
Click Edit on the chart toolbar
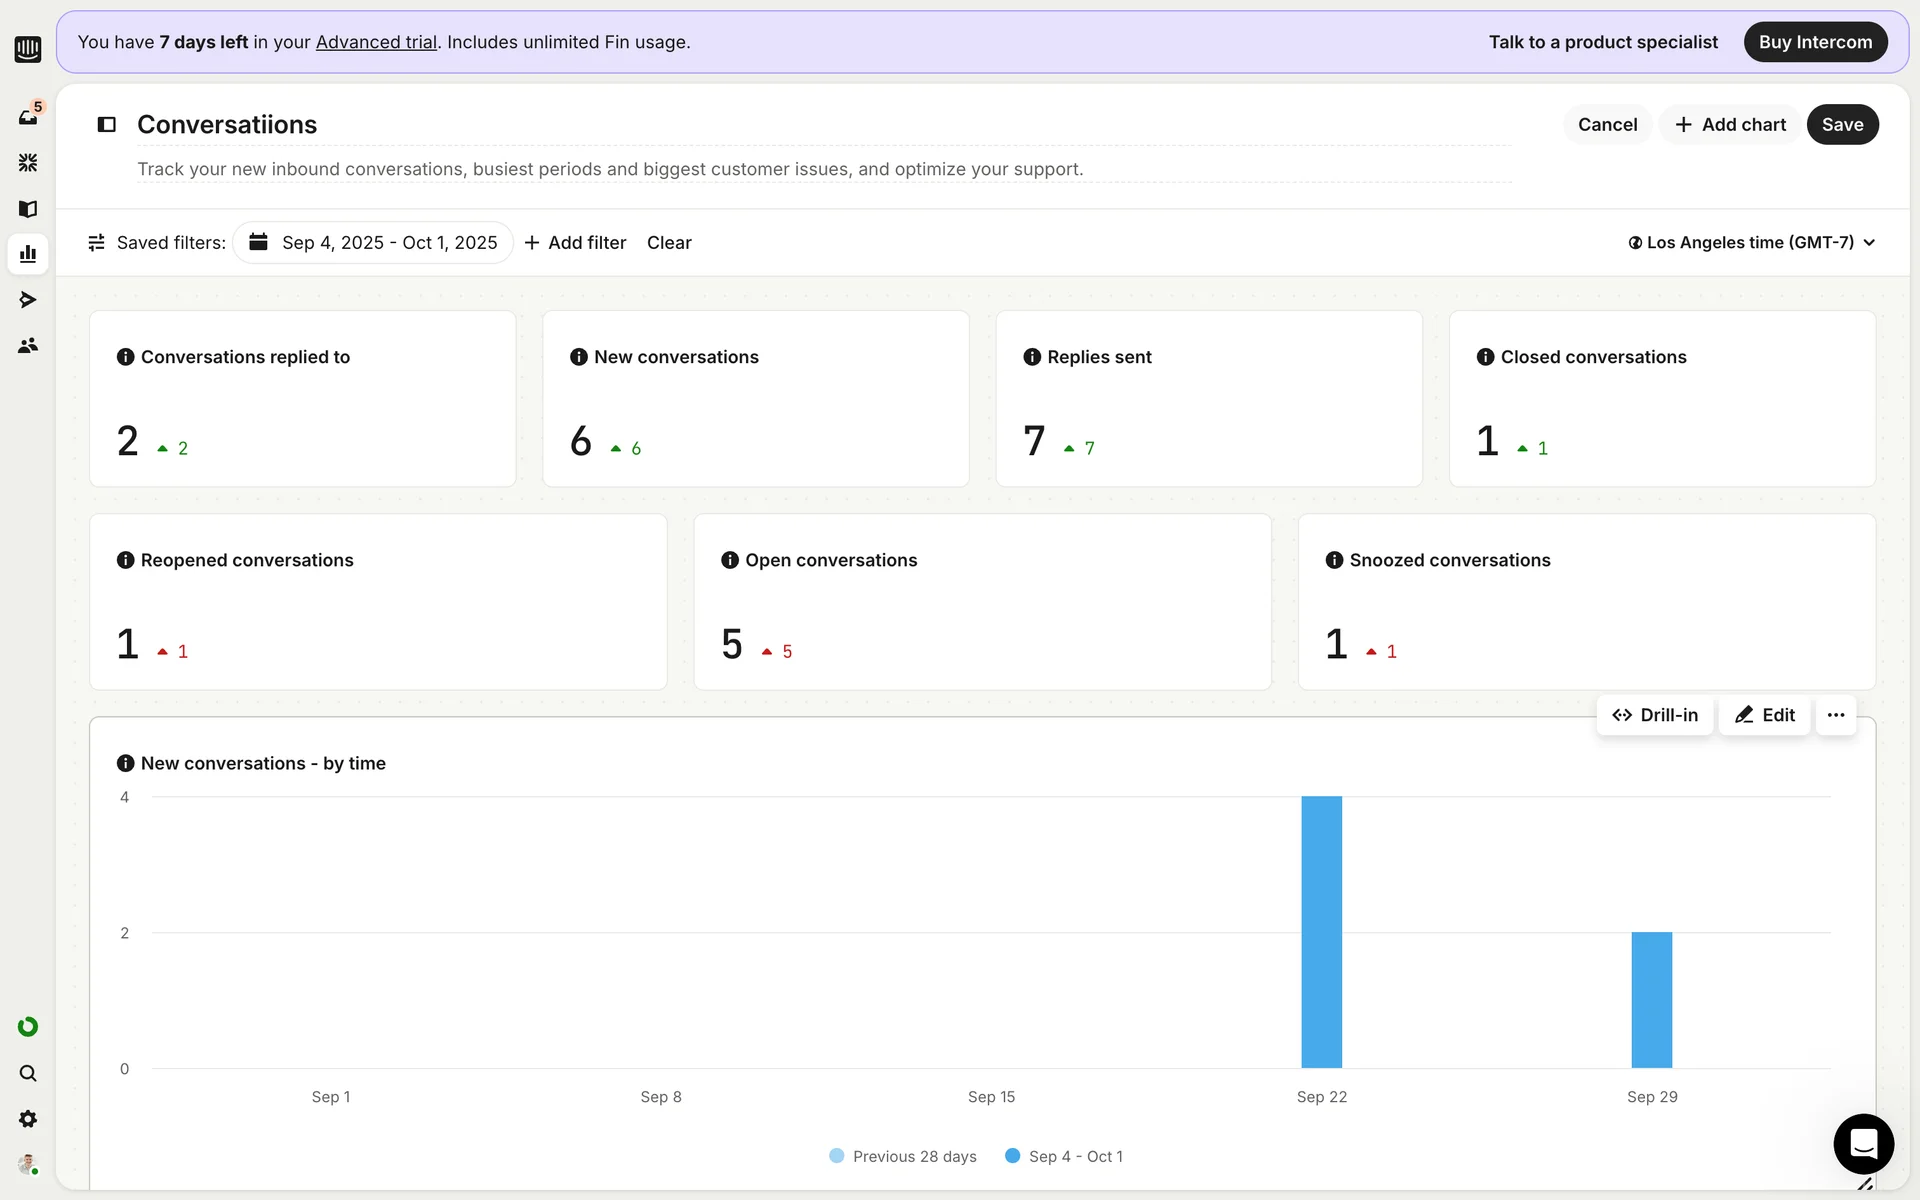1765,715
